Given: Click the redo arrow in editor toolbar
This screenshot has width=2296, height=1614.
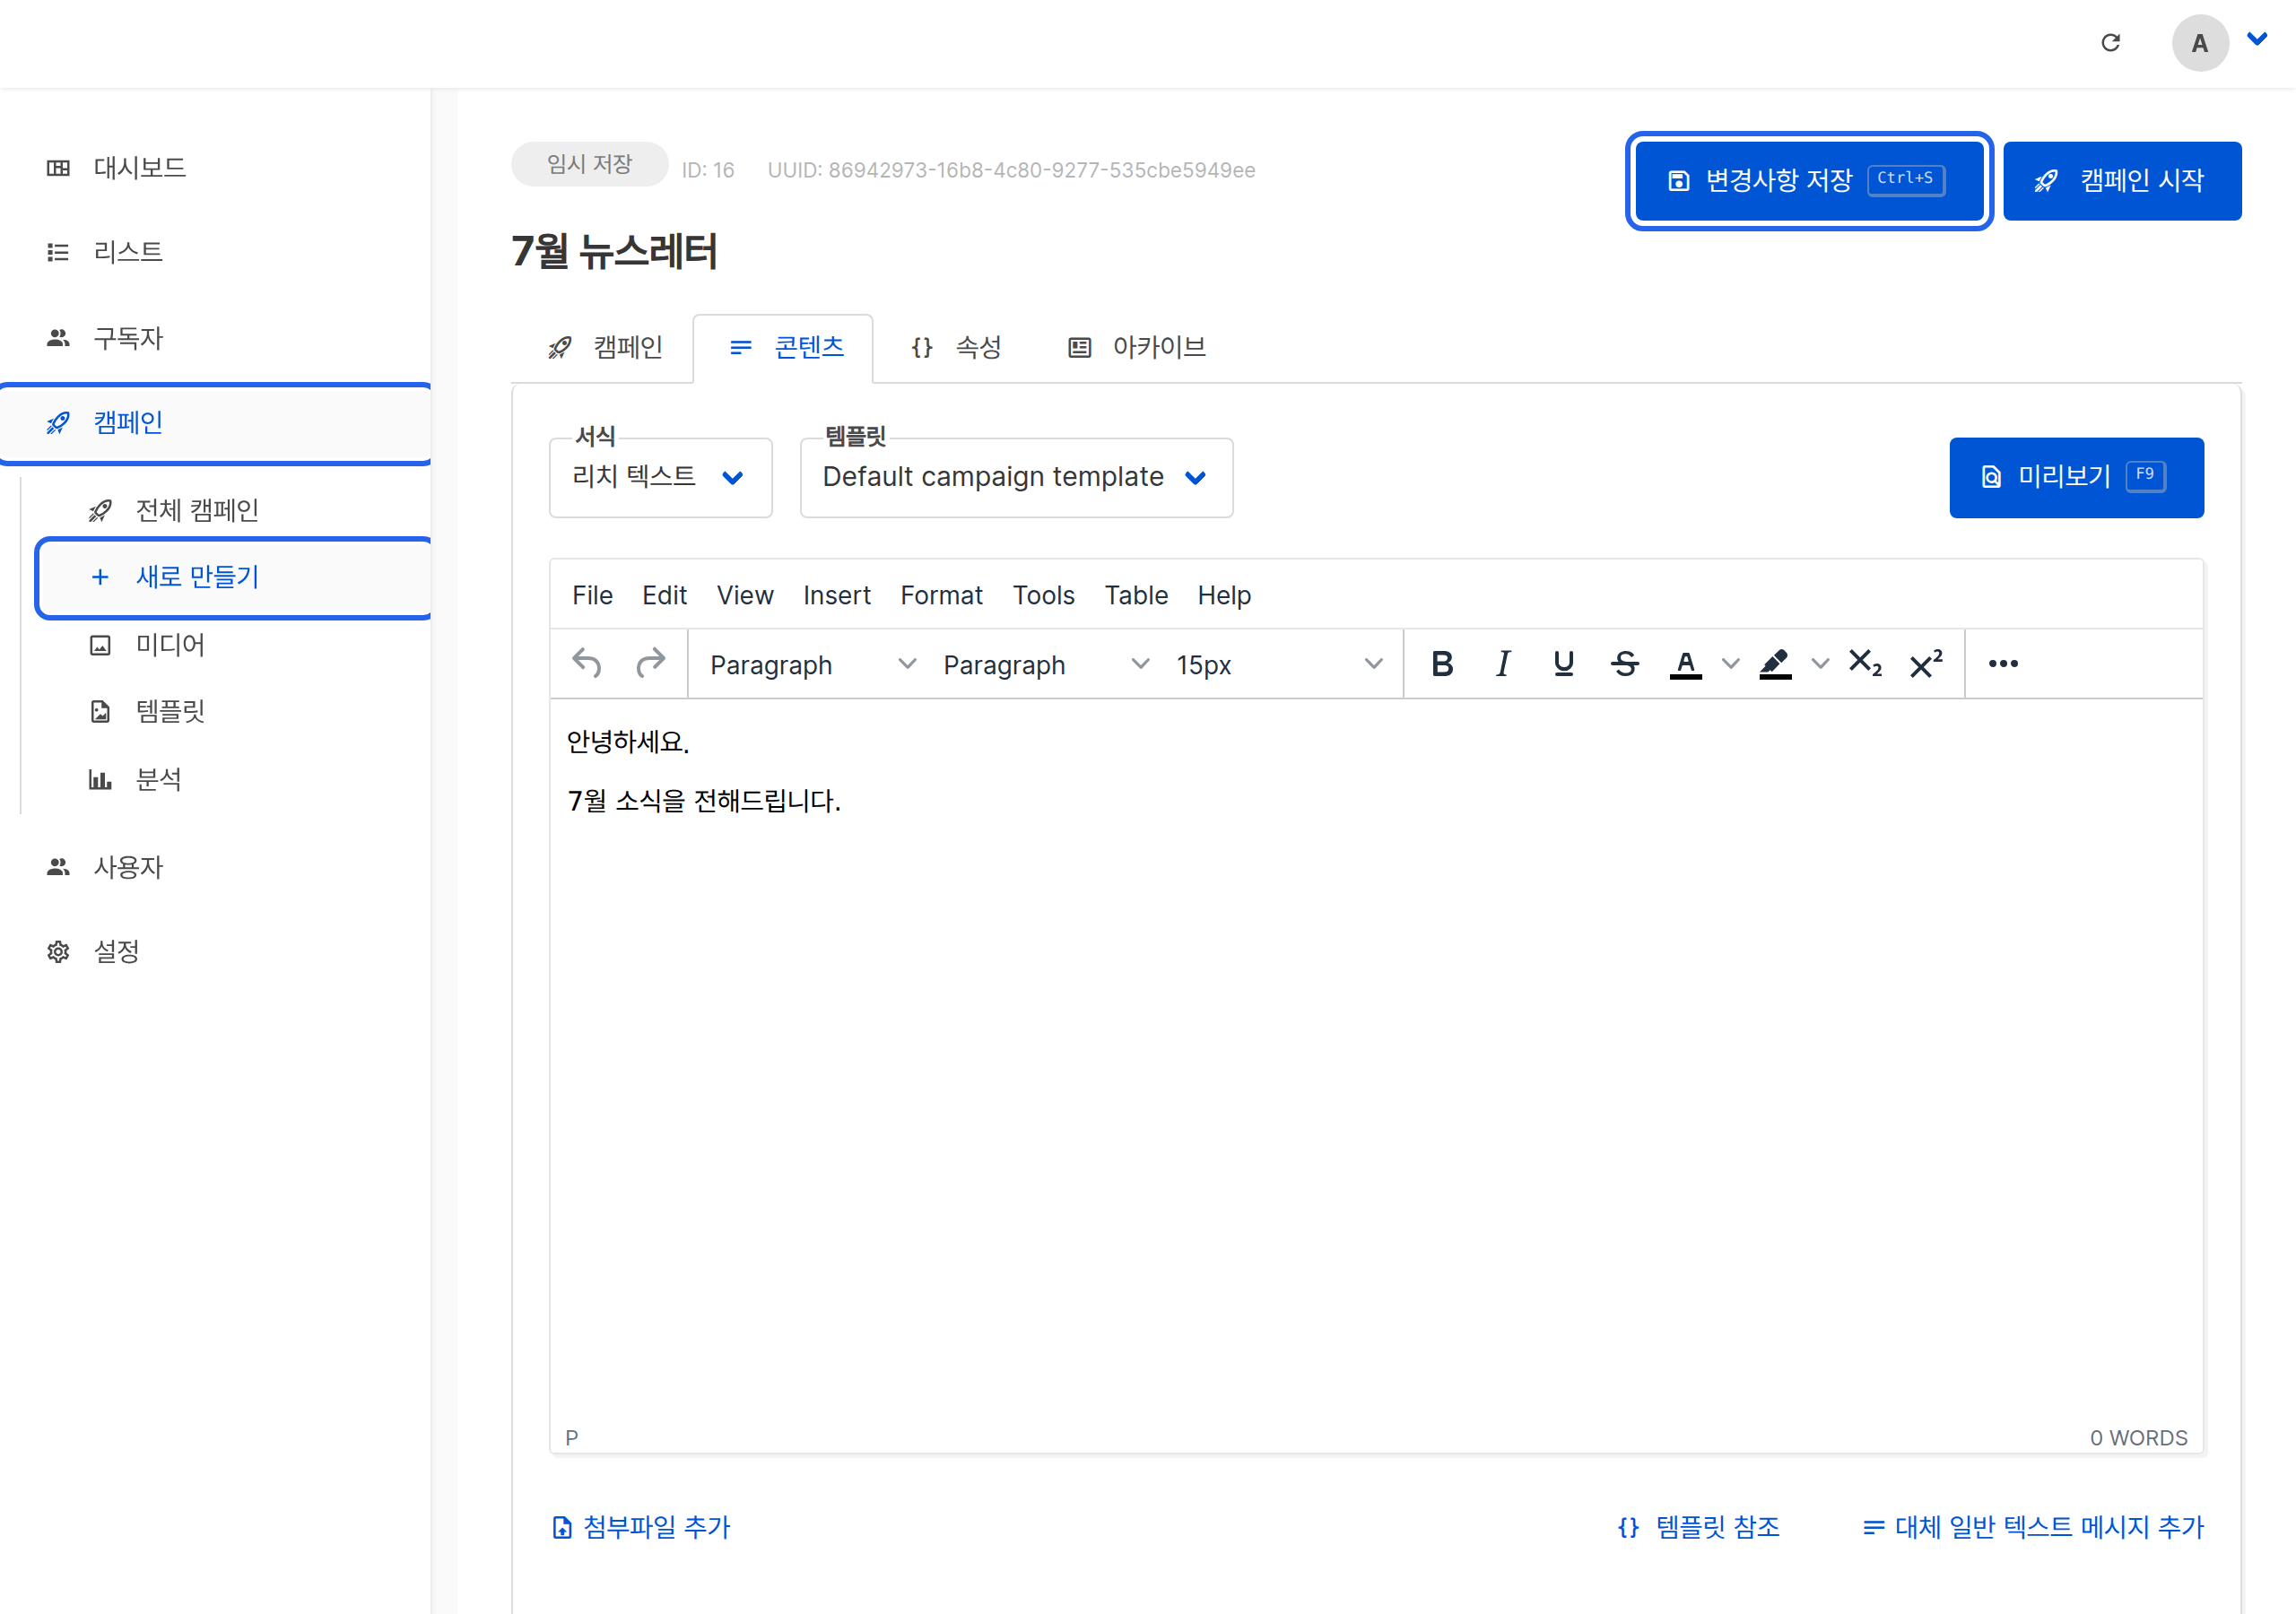Looking at the screenshot, I should [650, 663].
